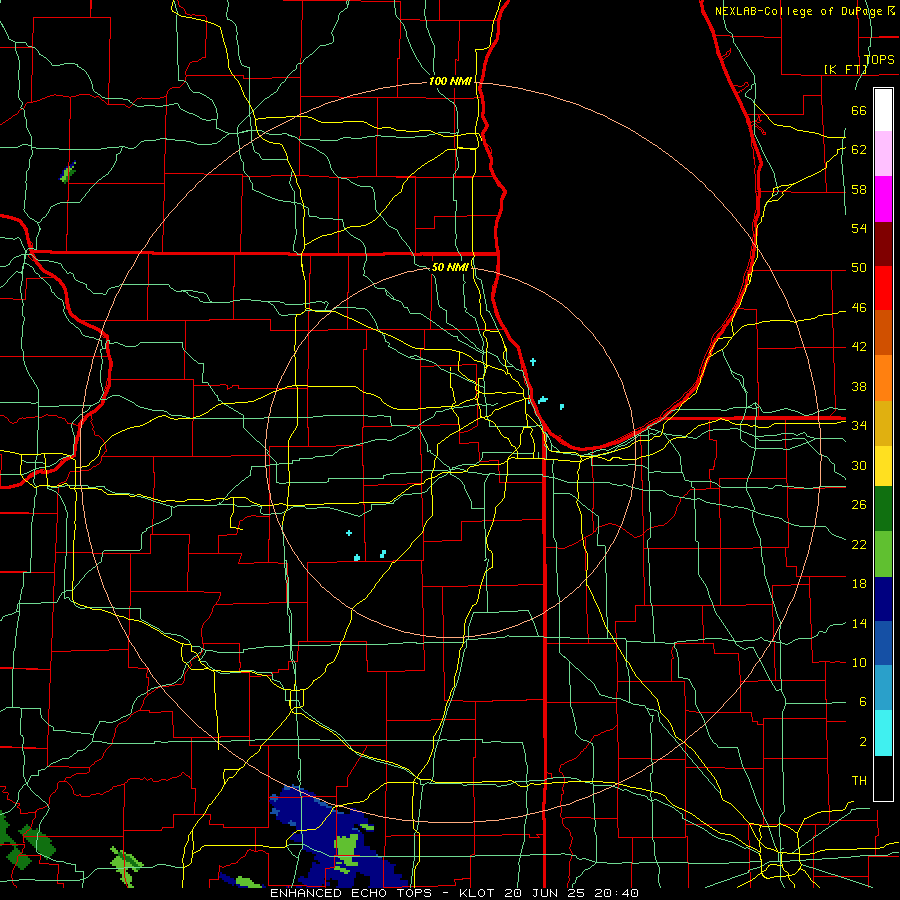Click the legend value 30
This screenshot has height=900, width=900.
tap(859, 465)
